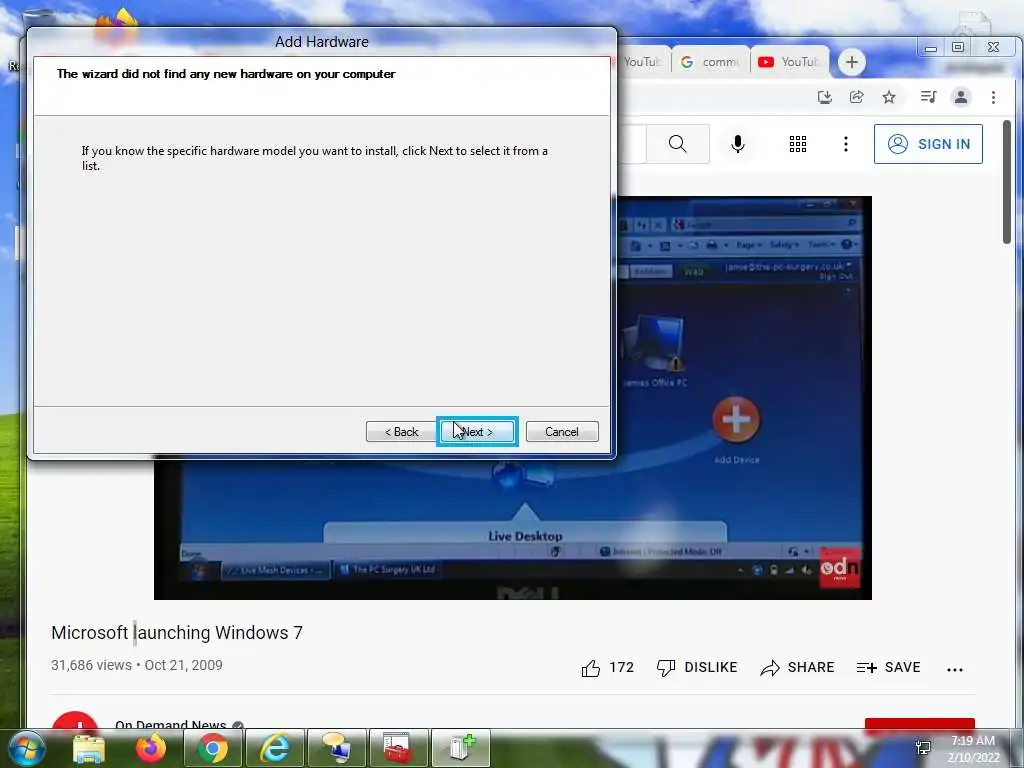Click the page vertical scrollbar in Chrome
The image size is (1024, 768).
(1006, 182)
